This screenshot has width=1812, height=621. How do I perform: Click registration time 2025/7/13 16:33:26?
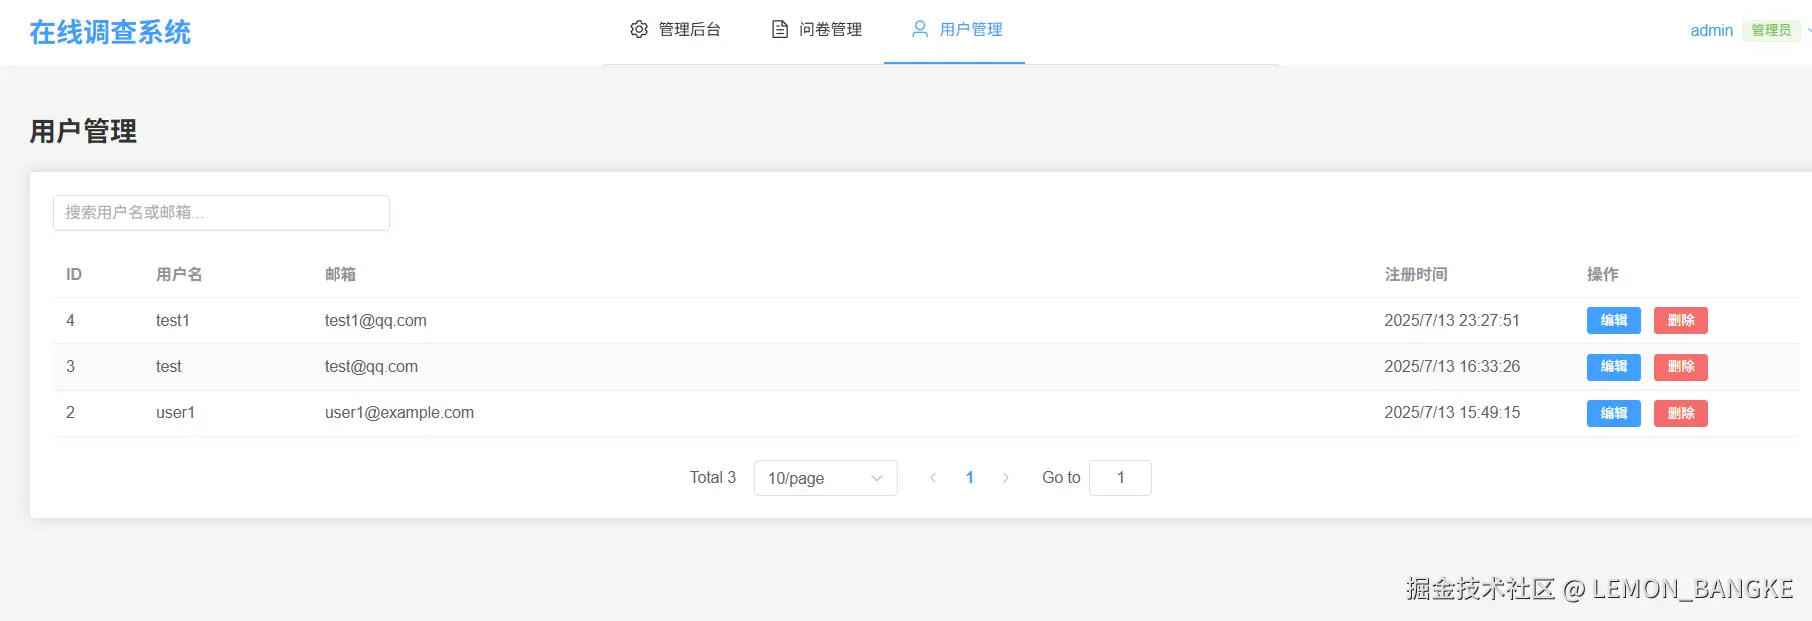(1451, 367)
